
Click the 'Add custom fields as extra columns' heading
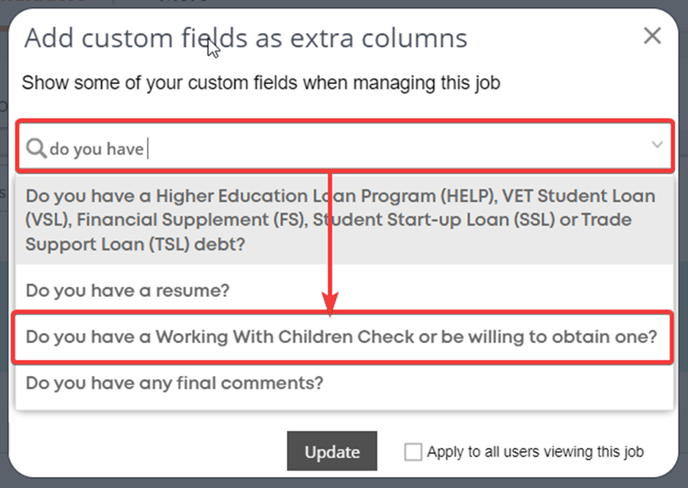coord(246,38)
